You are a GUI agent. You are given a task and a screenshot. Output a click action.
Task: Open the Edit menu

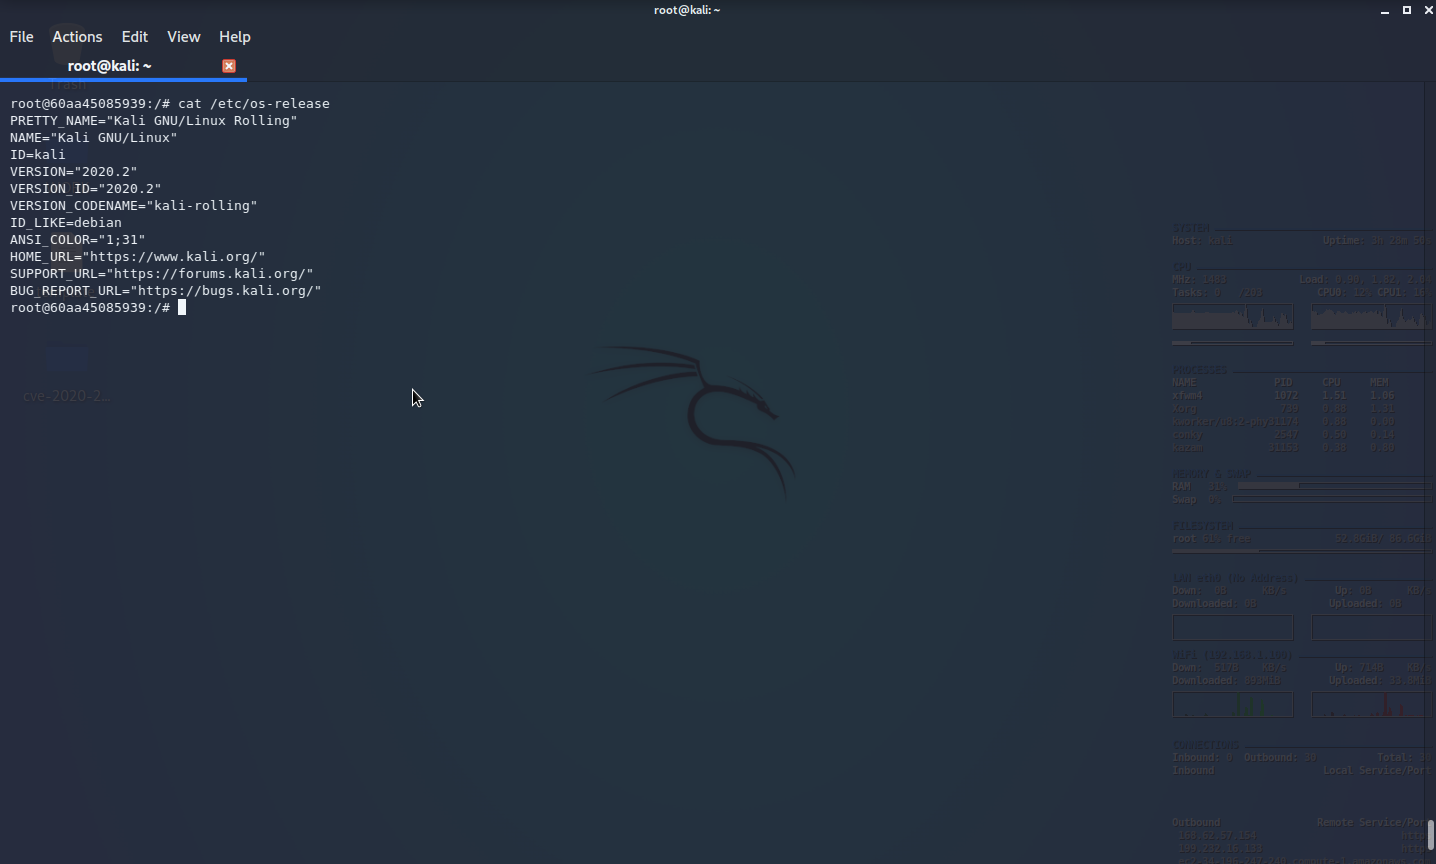point(134,37)
